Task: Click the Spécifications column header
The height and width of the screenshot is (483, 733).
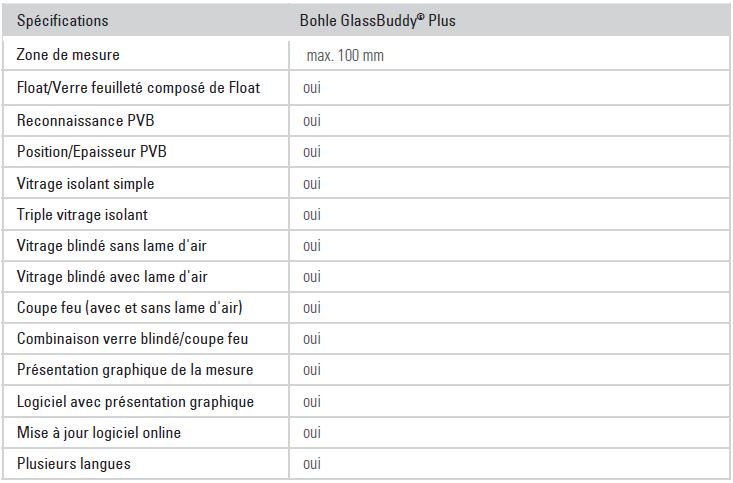Action: tap(63, 21)
